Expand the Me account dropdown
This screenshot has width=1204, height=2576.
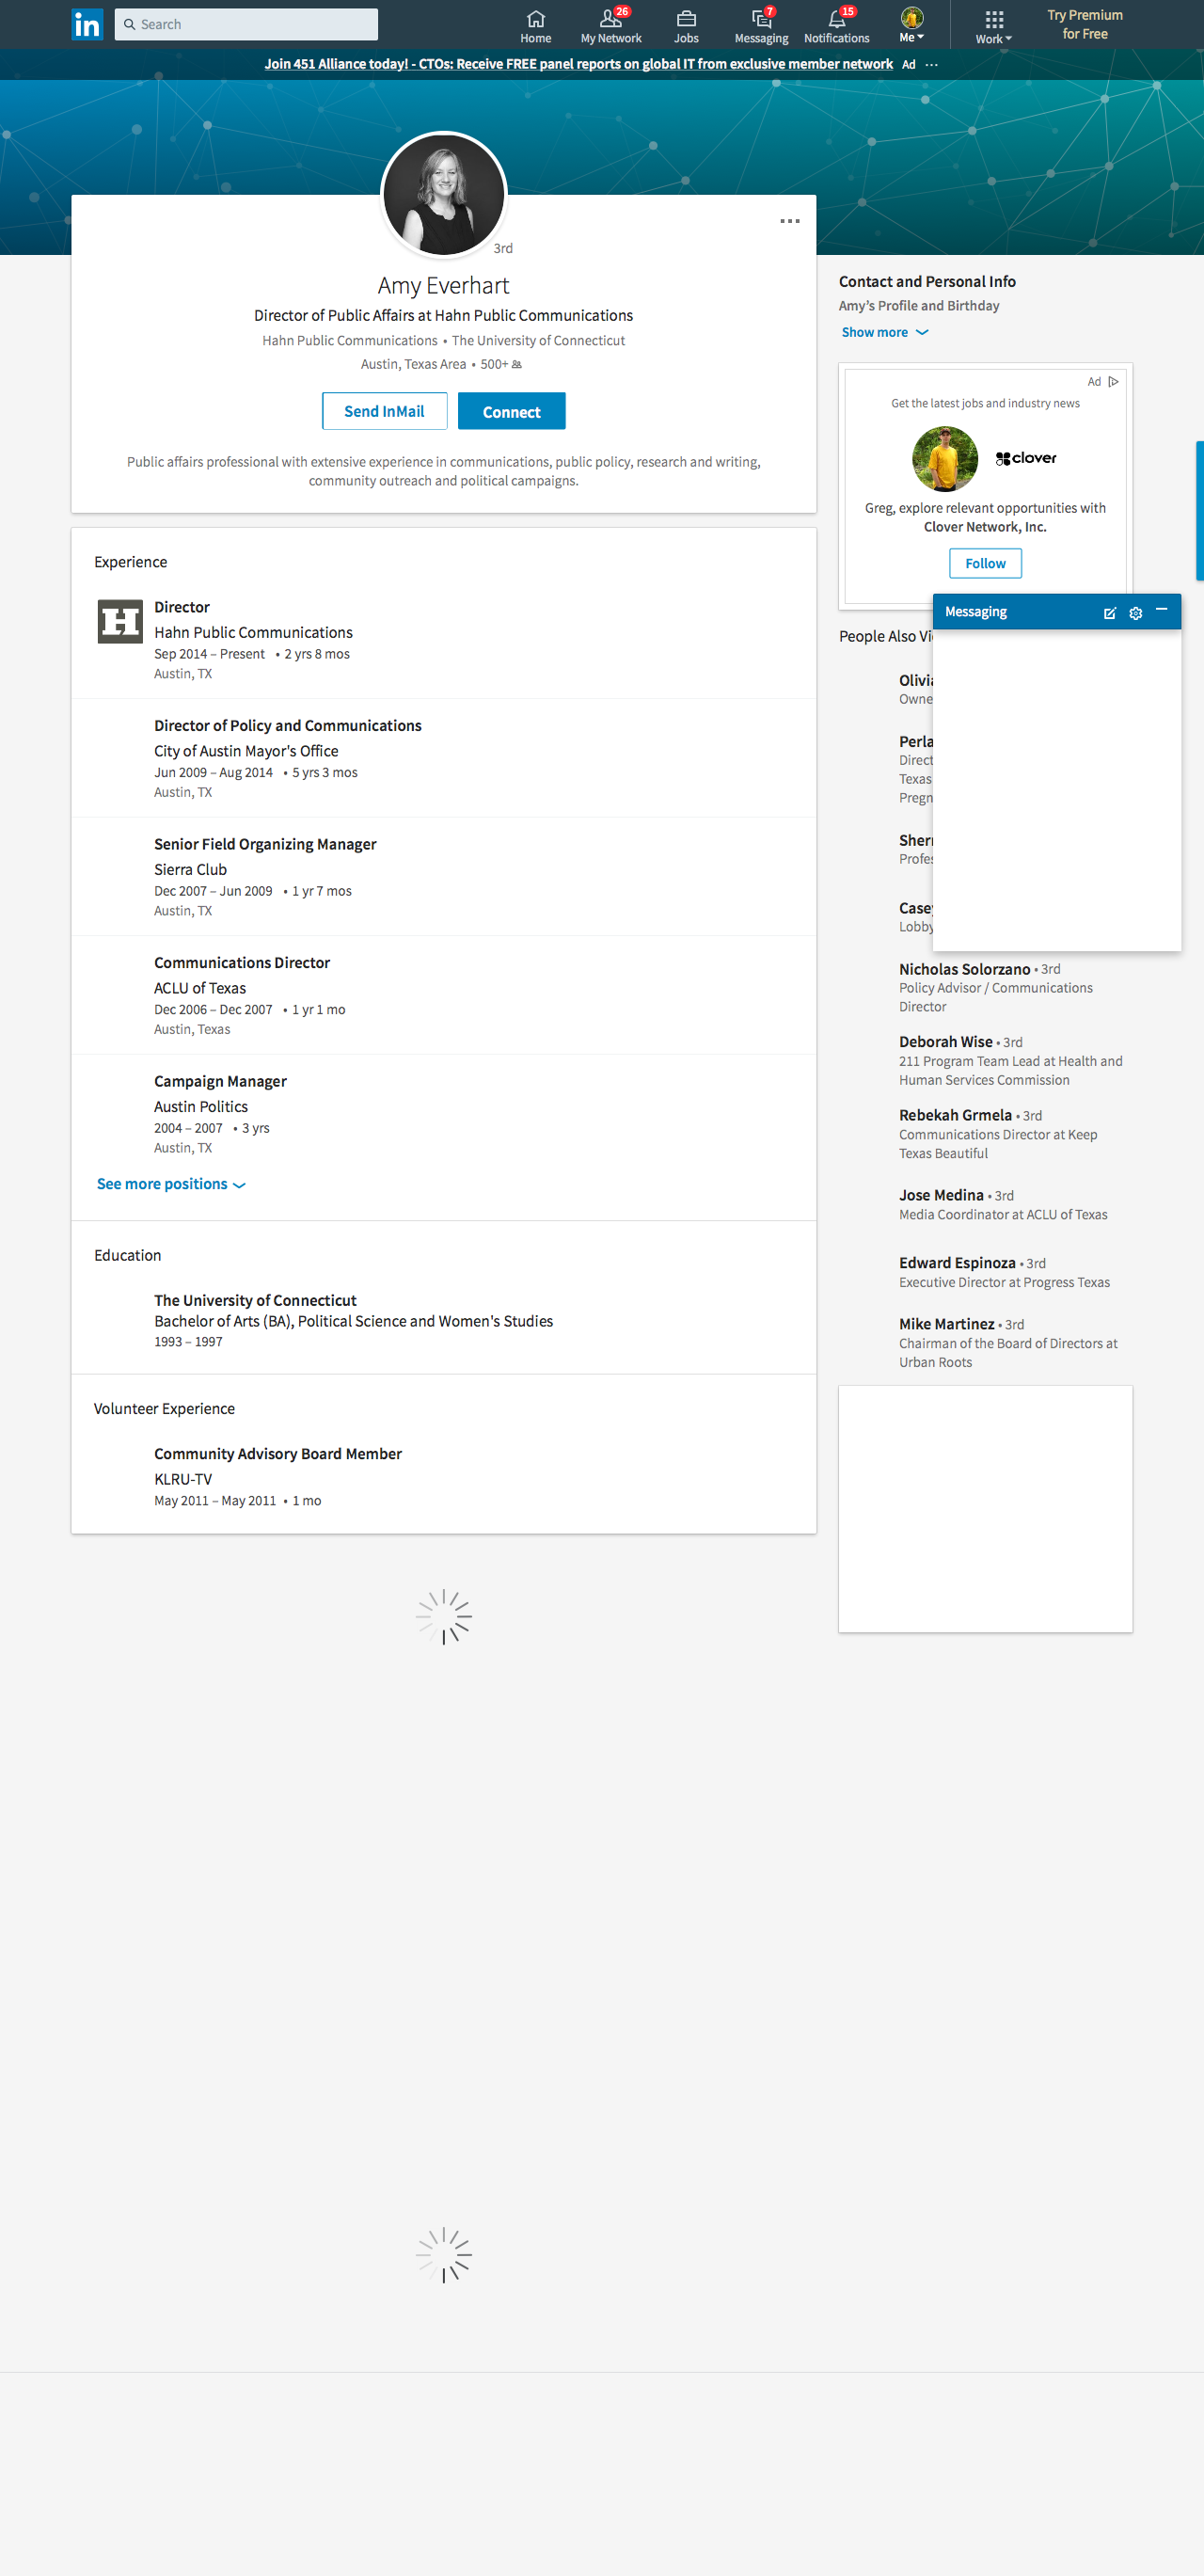911,26
